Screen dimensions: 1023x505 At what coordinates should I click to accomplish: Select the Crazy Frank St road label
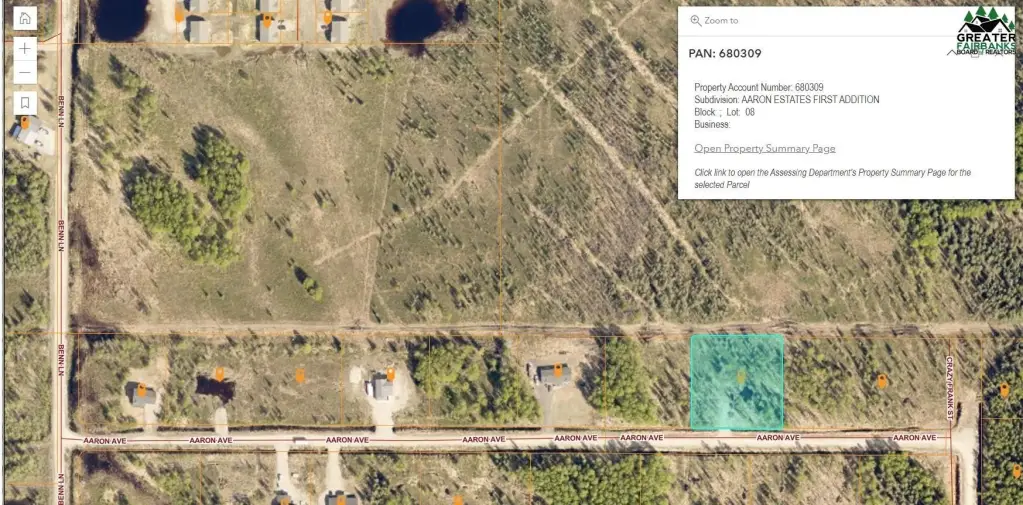pyautogui.click(x=950, y=388)
